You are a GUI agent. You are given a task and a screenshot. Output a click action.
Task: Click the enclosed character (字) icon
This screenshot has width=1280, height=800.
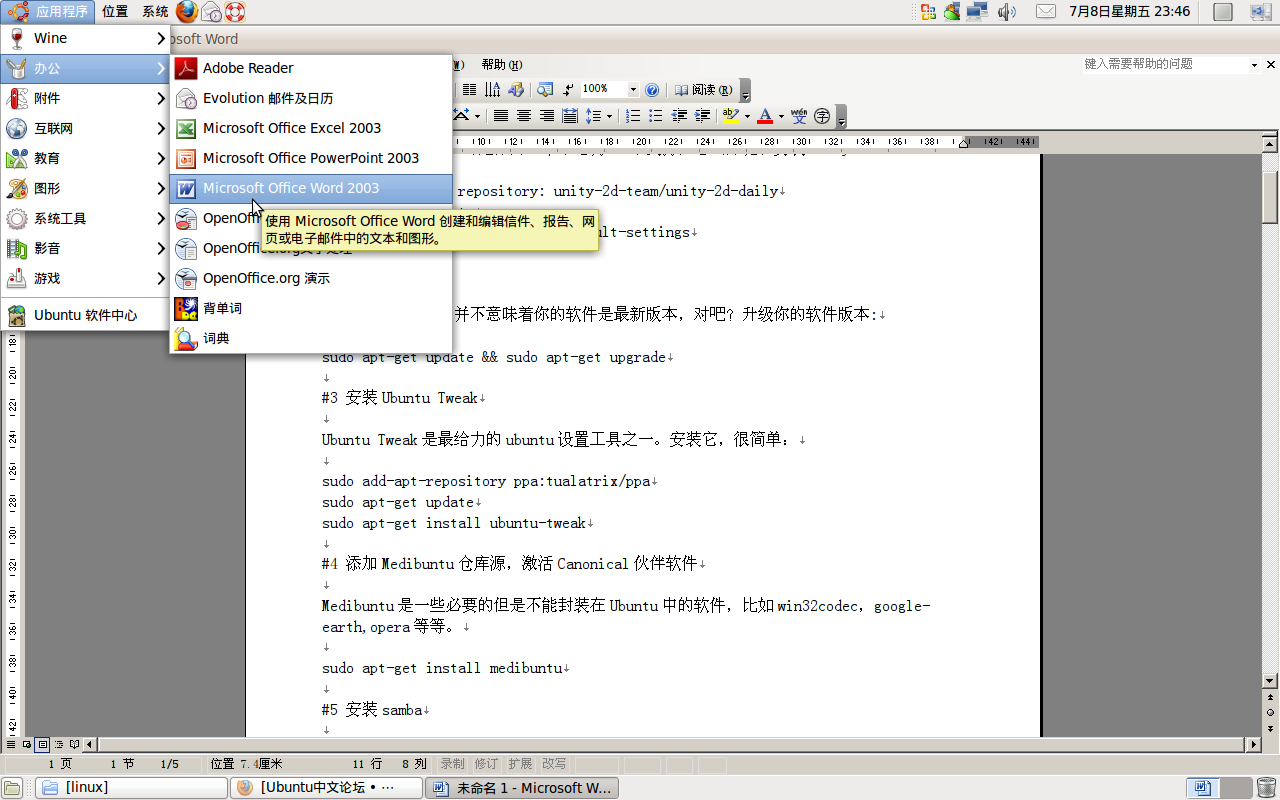(x=822, y=116)
